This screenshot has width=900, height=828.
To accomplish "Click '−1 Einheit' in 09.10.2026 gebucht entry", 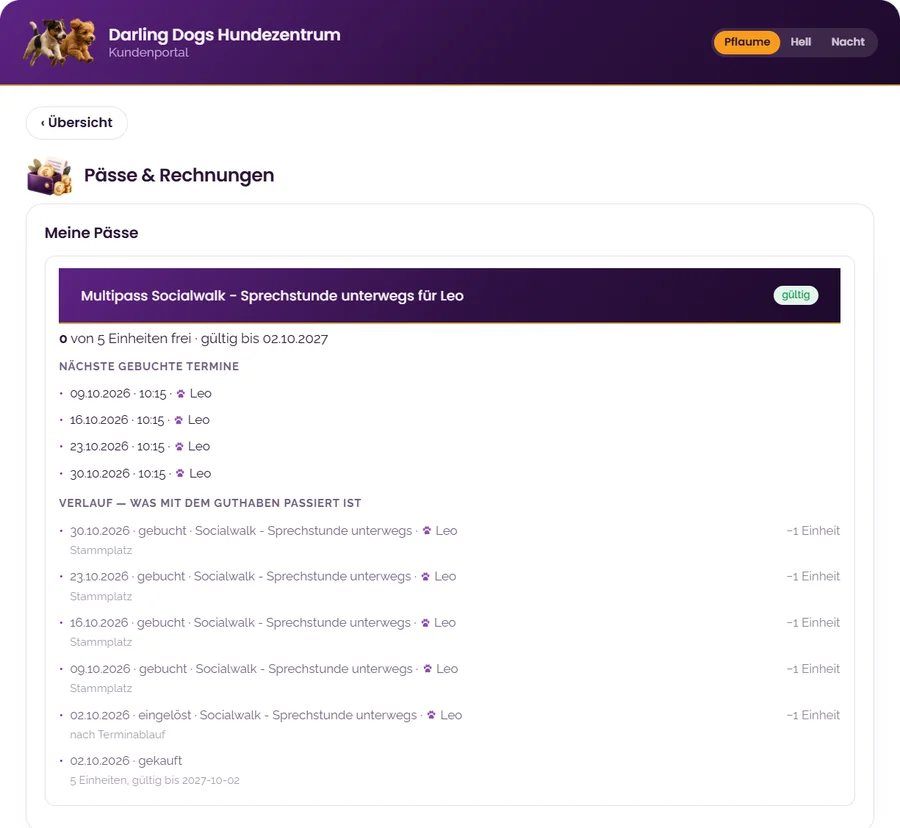I will point(813,669).
